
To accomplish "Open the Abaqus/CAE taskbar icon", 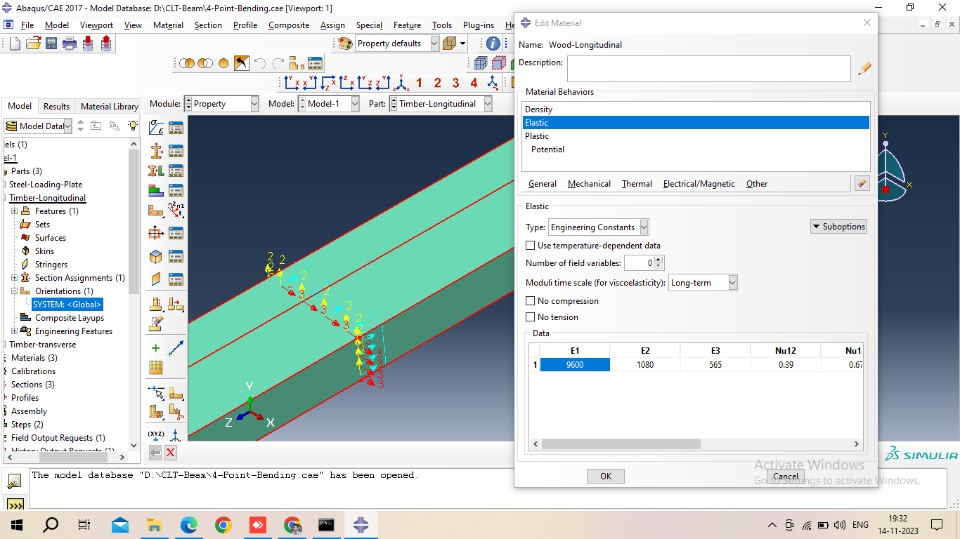I will pos(361,525).
